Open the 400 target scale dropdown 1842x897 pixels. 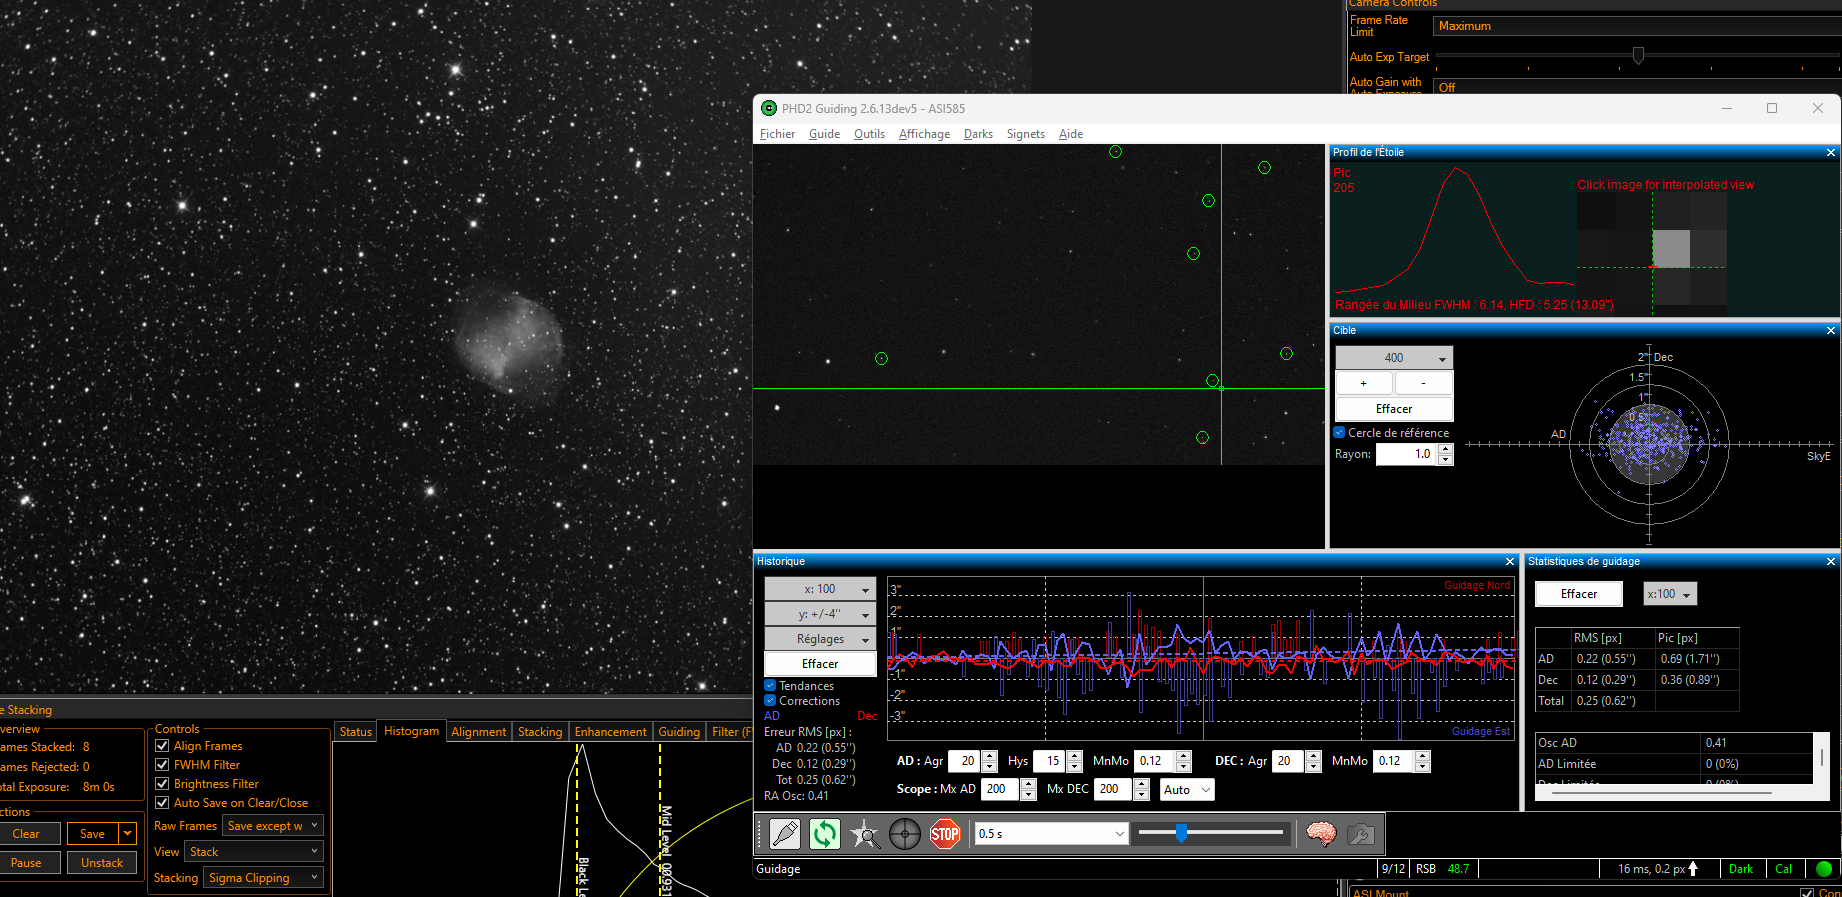[1394, 358]
